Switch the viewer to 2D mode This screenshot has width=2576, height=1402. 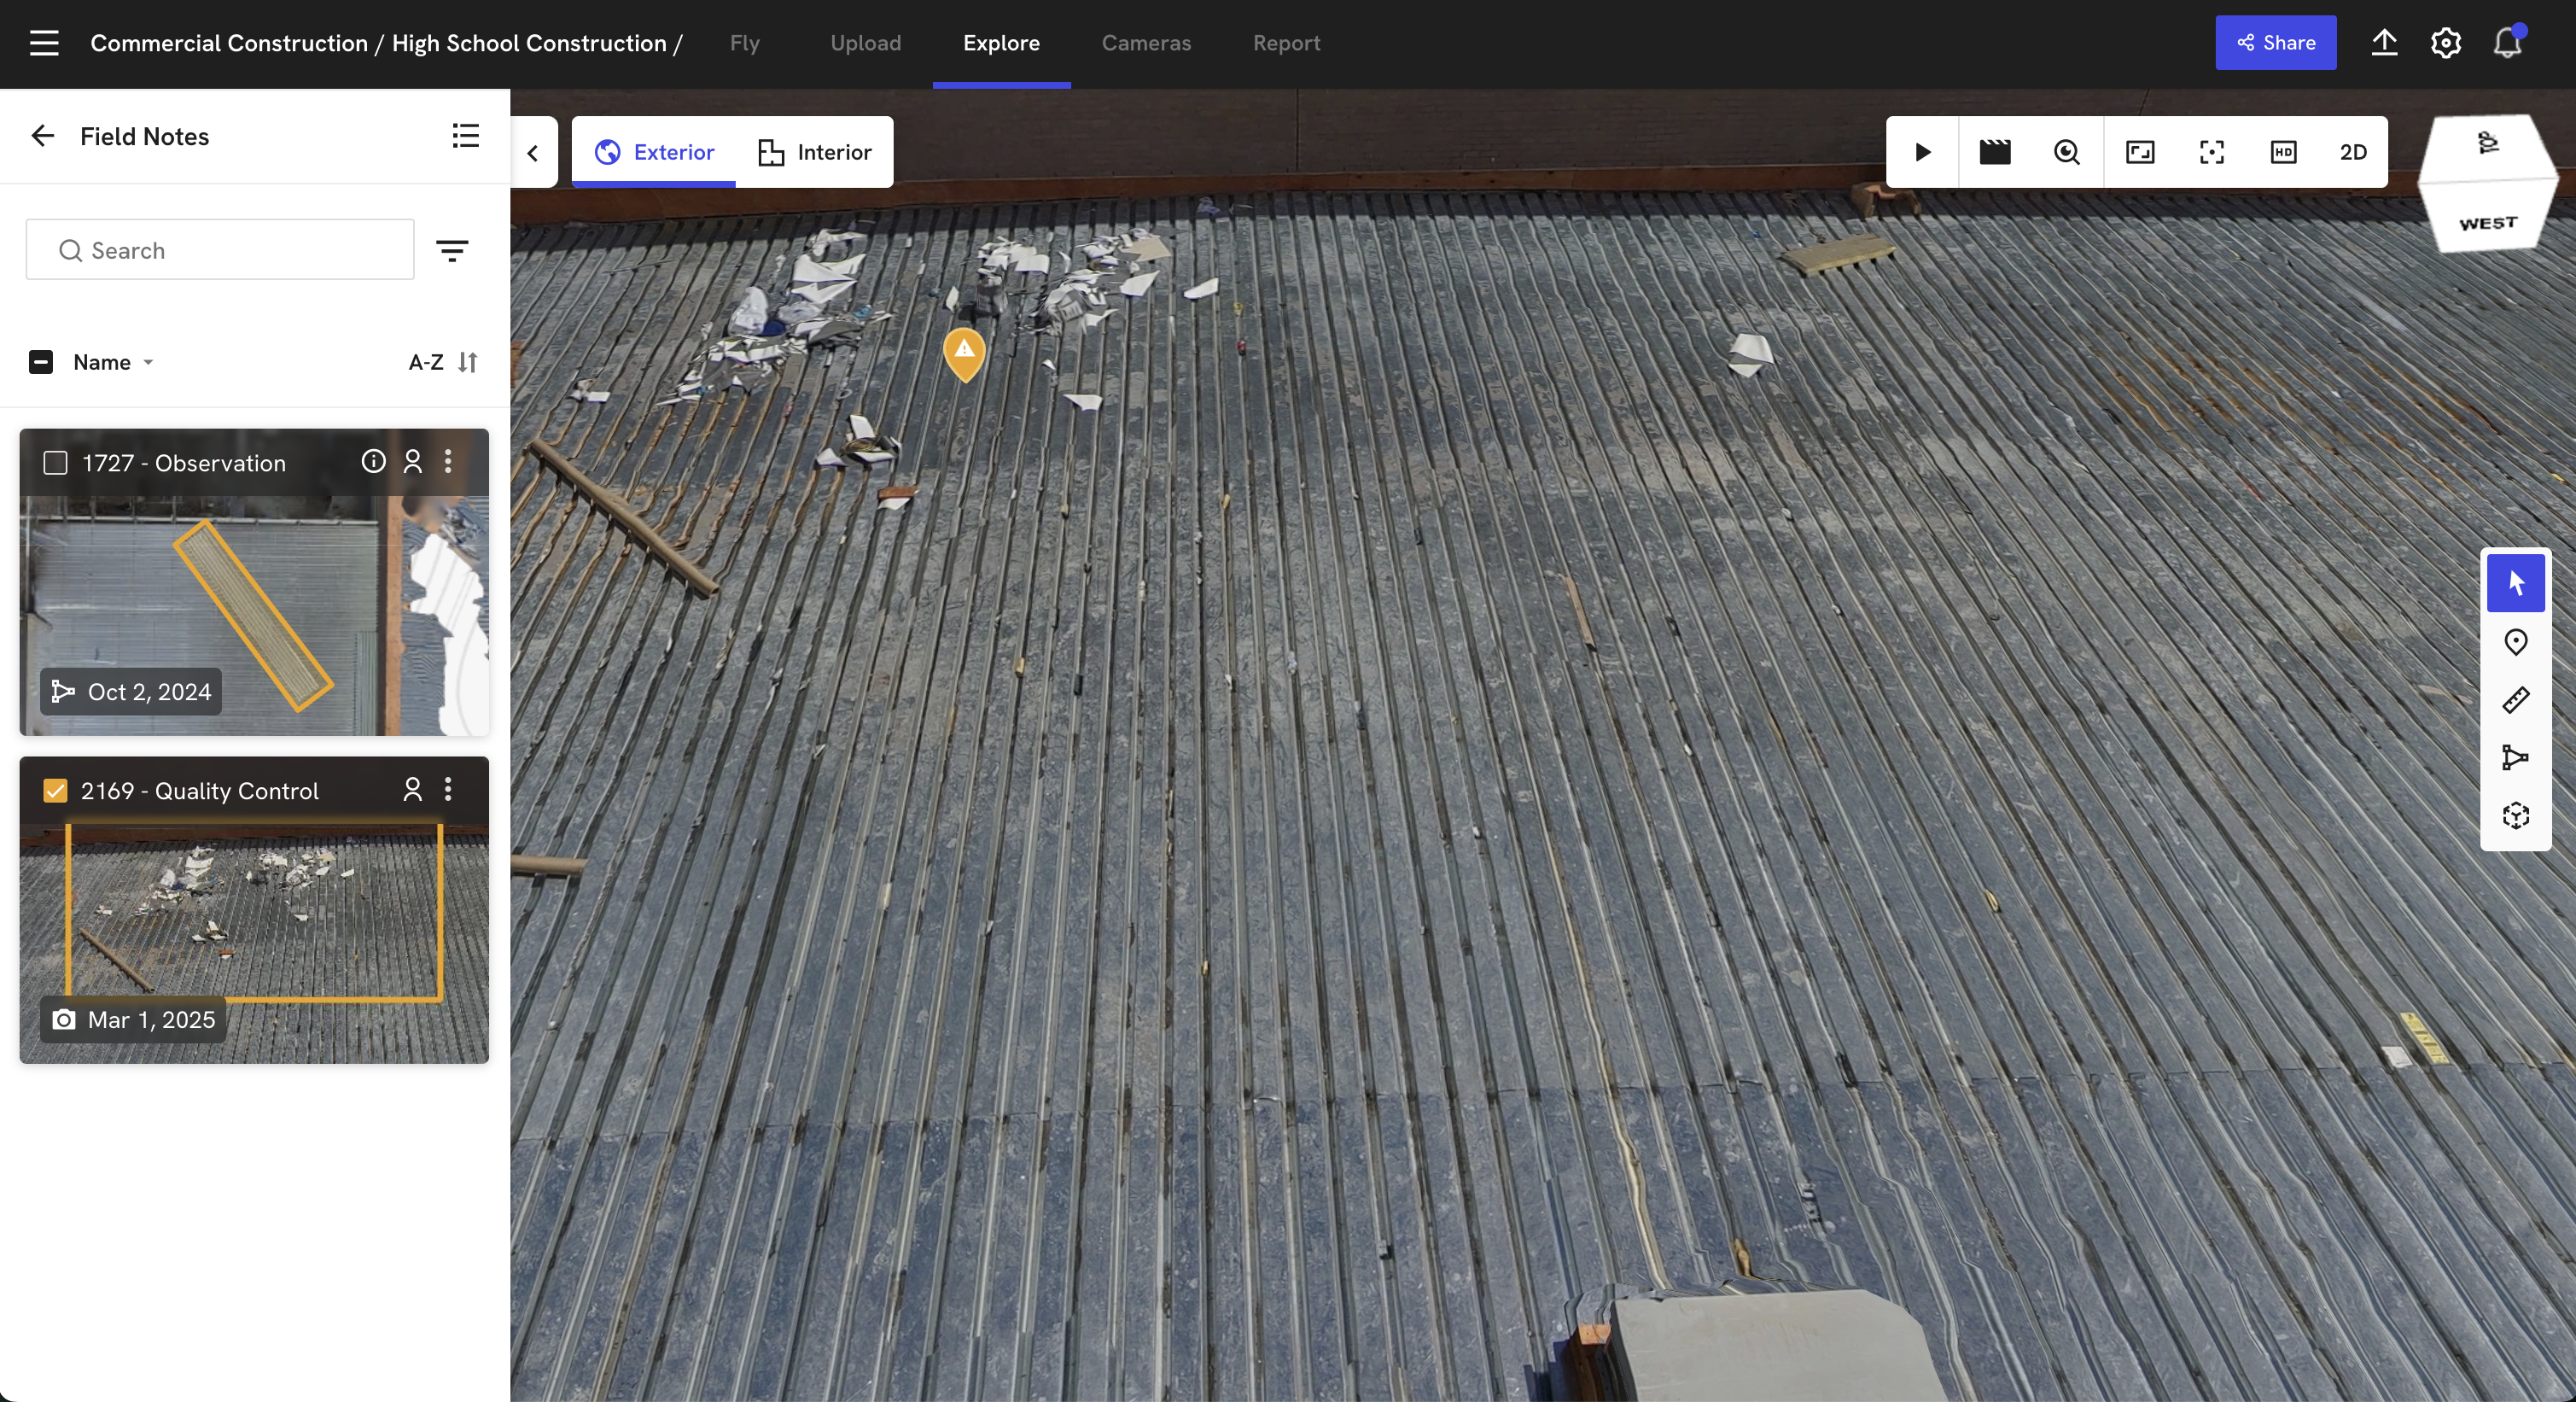[2353, 152]
